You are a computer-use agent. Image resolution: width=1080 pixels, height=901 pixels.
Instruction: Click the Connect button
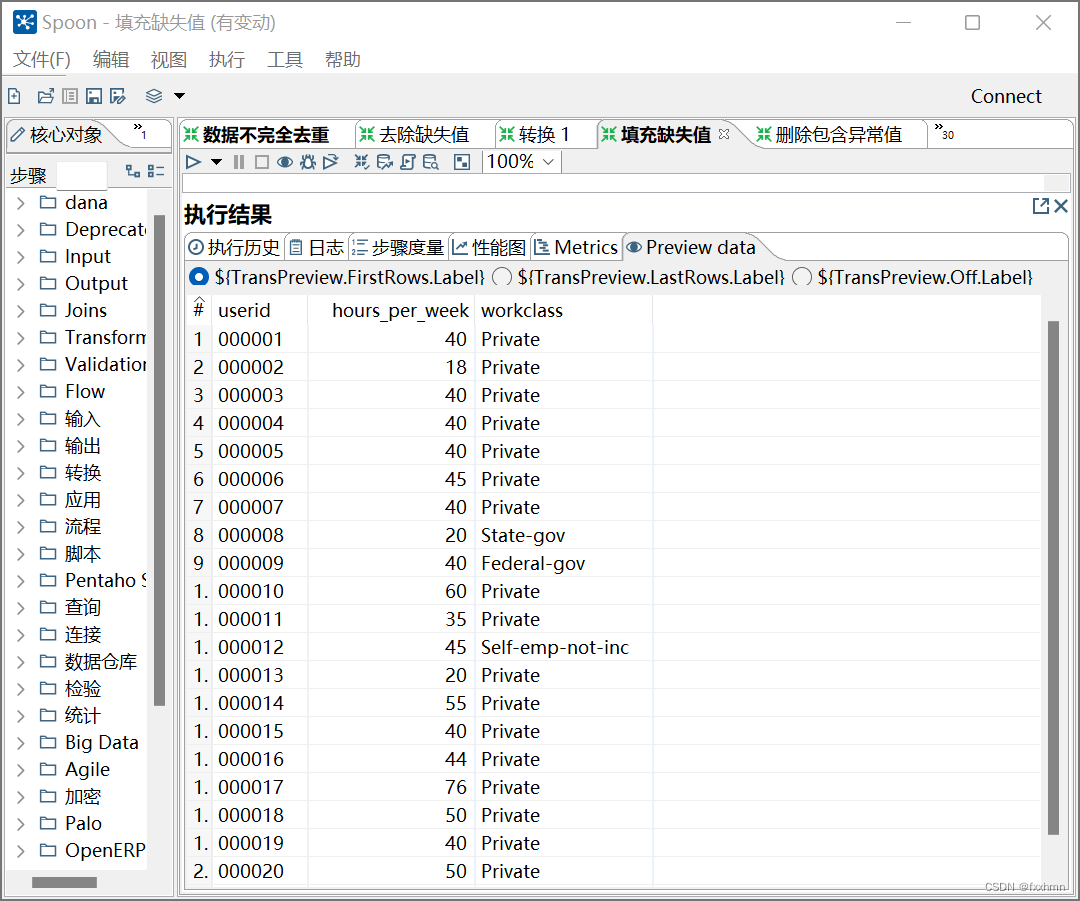[1006, 96]
